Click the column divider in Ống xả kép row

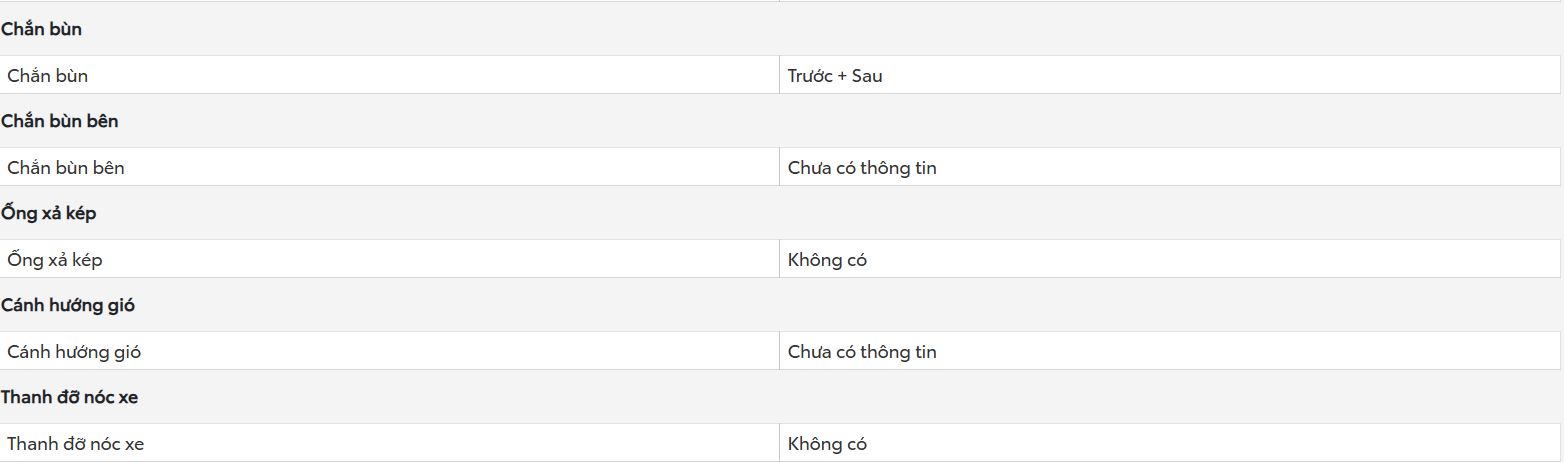pyautogui.click(x=780, y=259)
